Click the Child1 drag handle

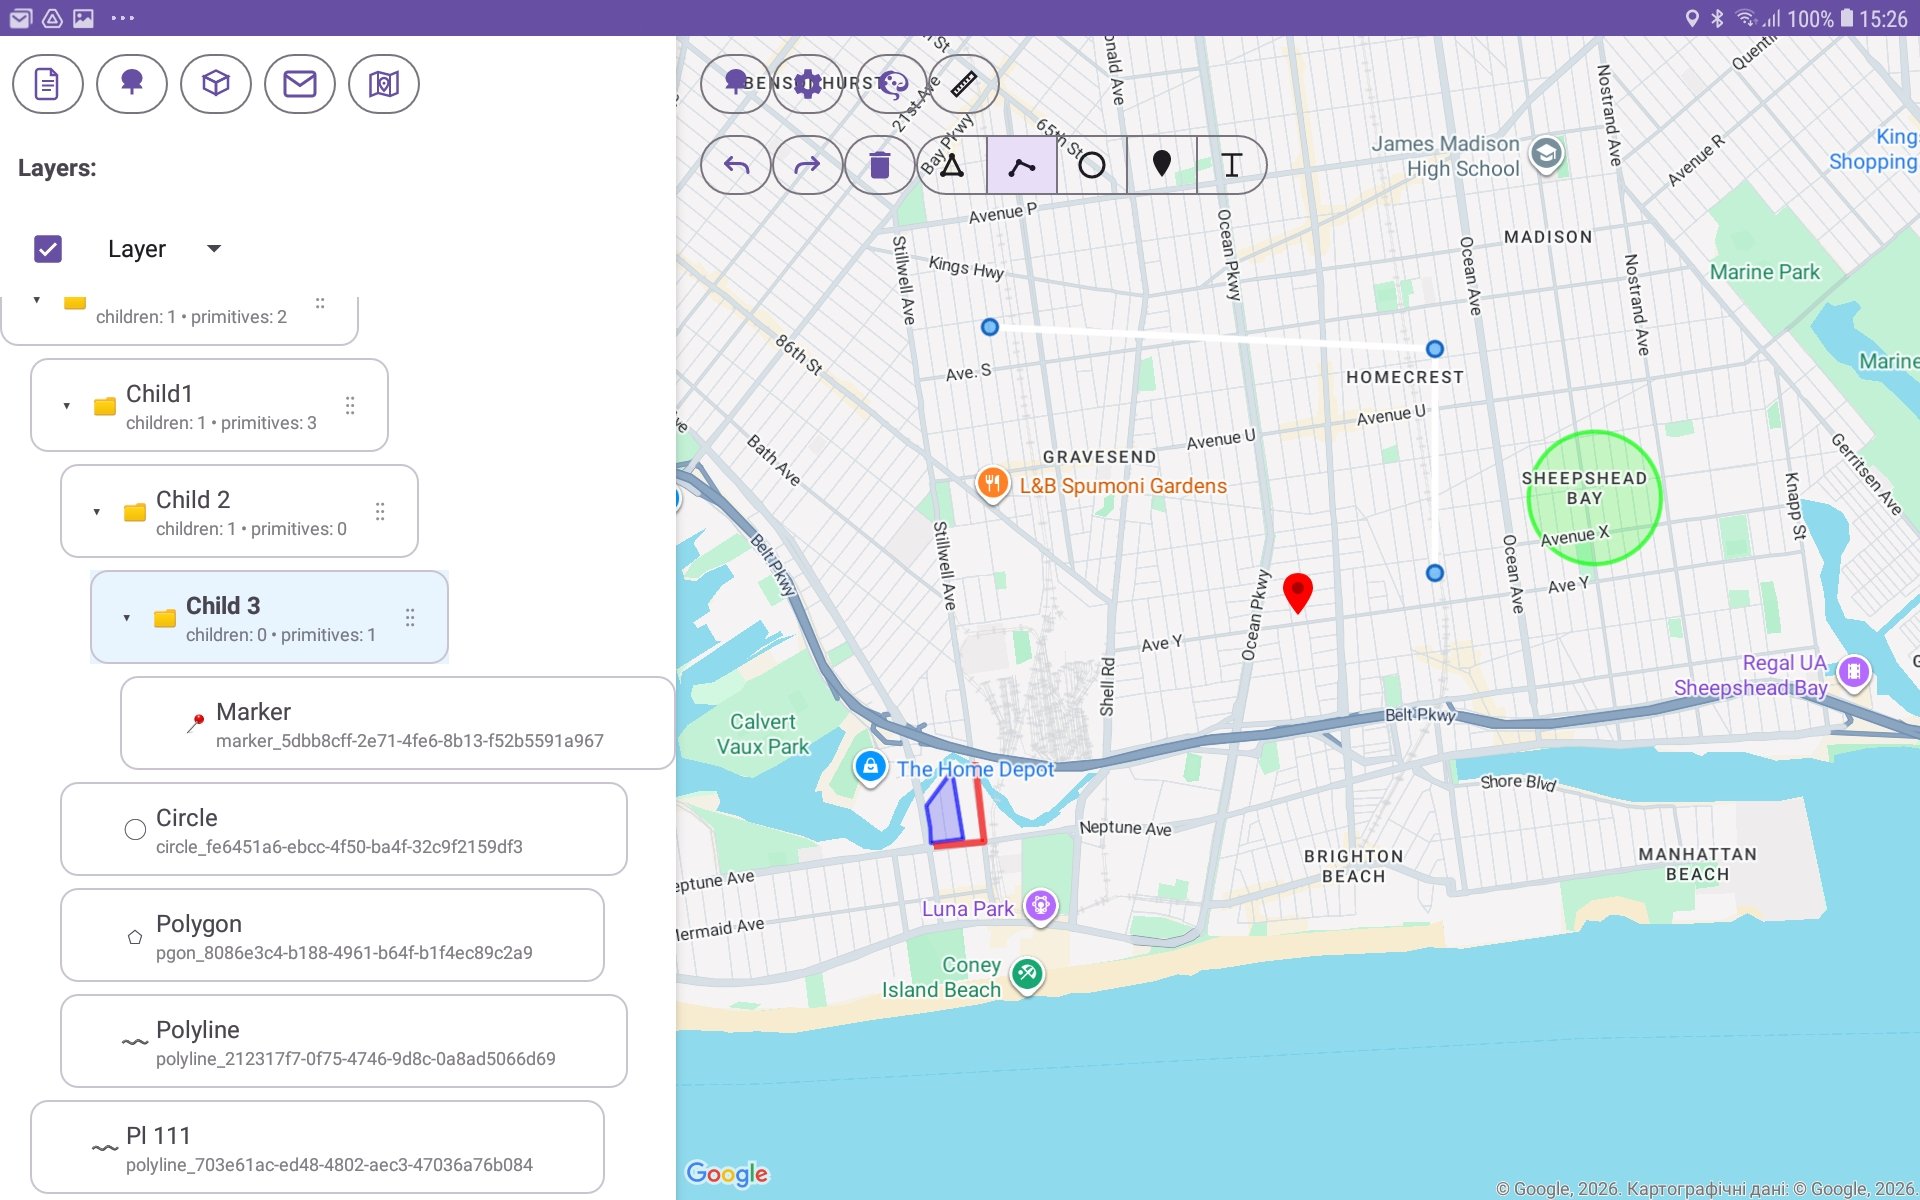(350, 405)
